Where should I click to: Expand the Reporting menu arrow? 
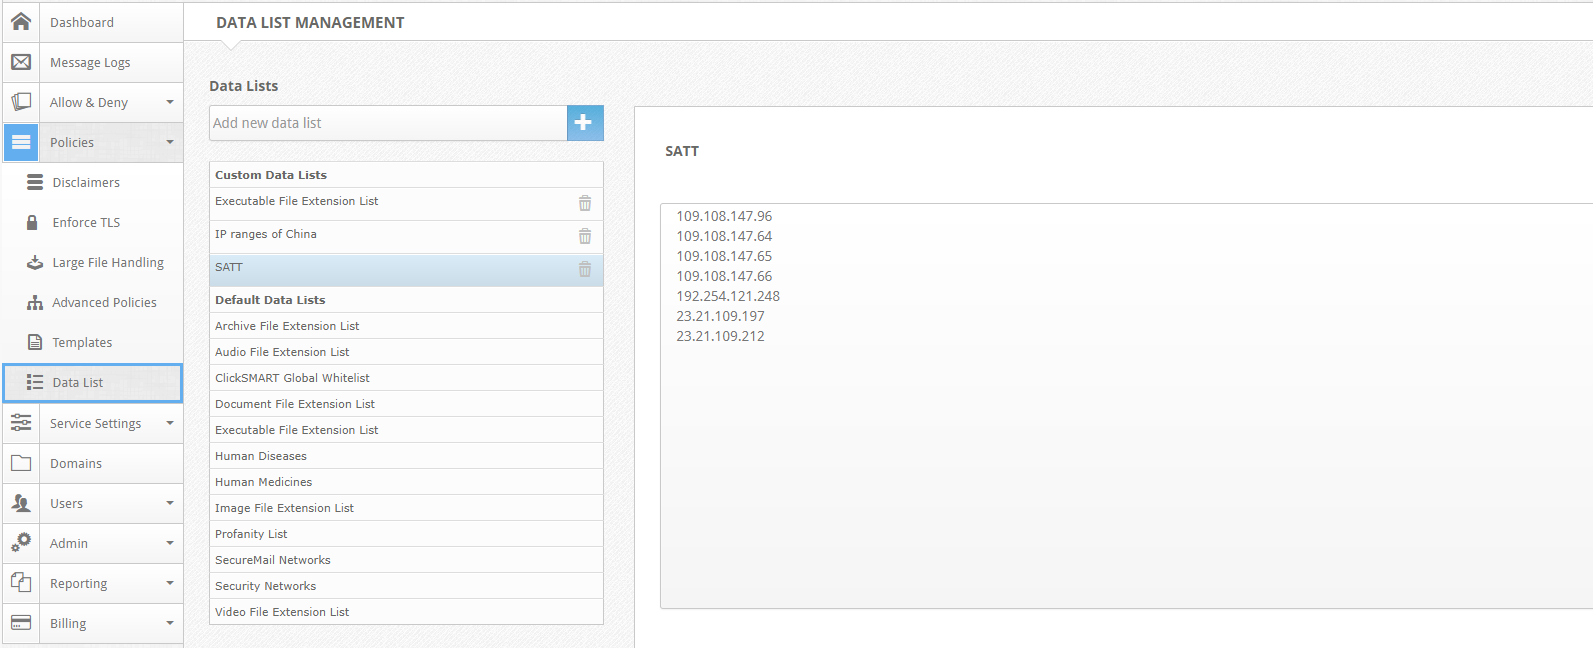tap(170, 583)
